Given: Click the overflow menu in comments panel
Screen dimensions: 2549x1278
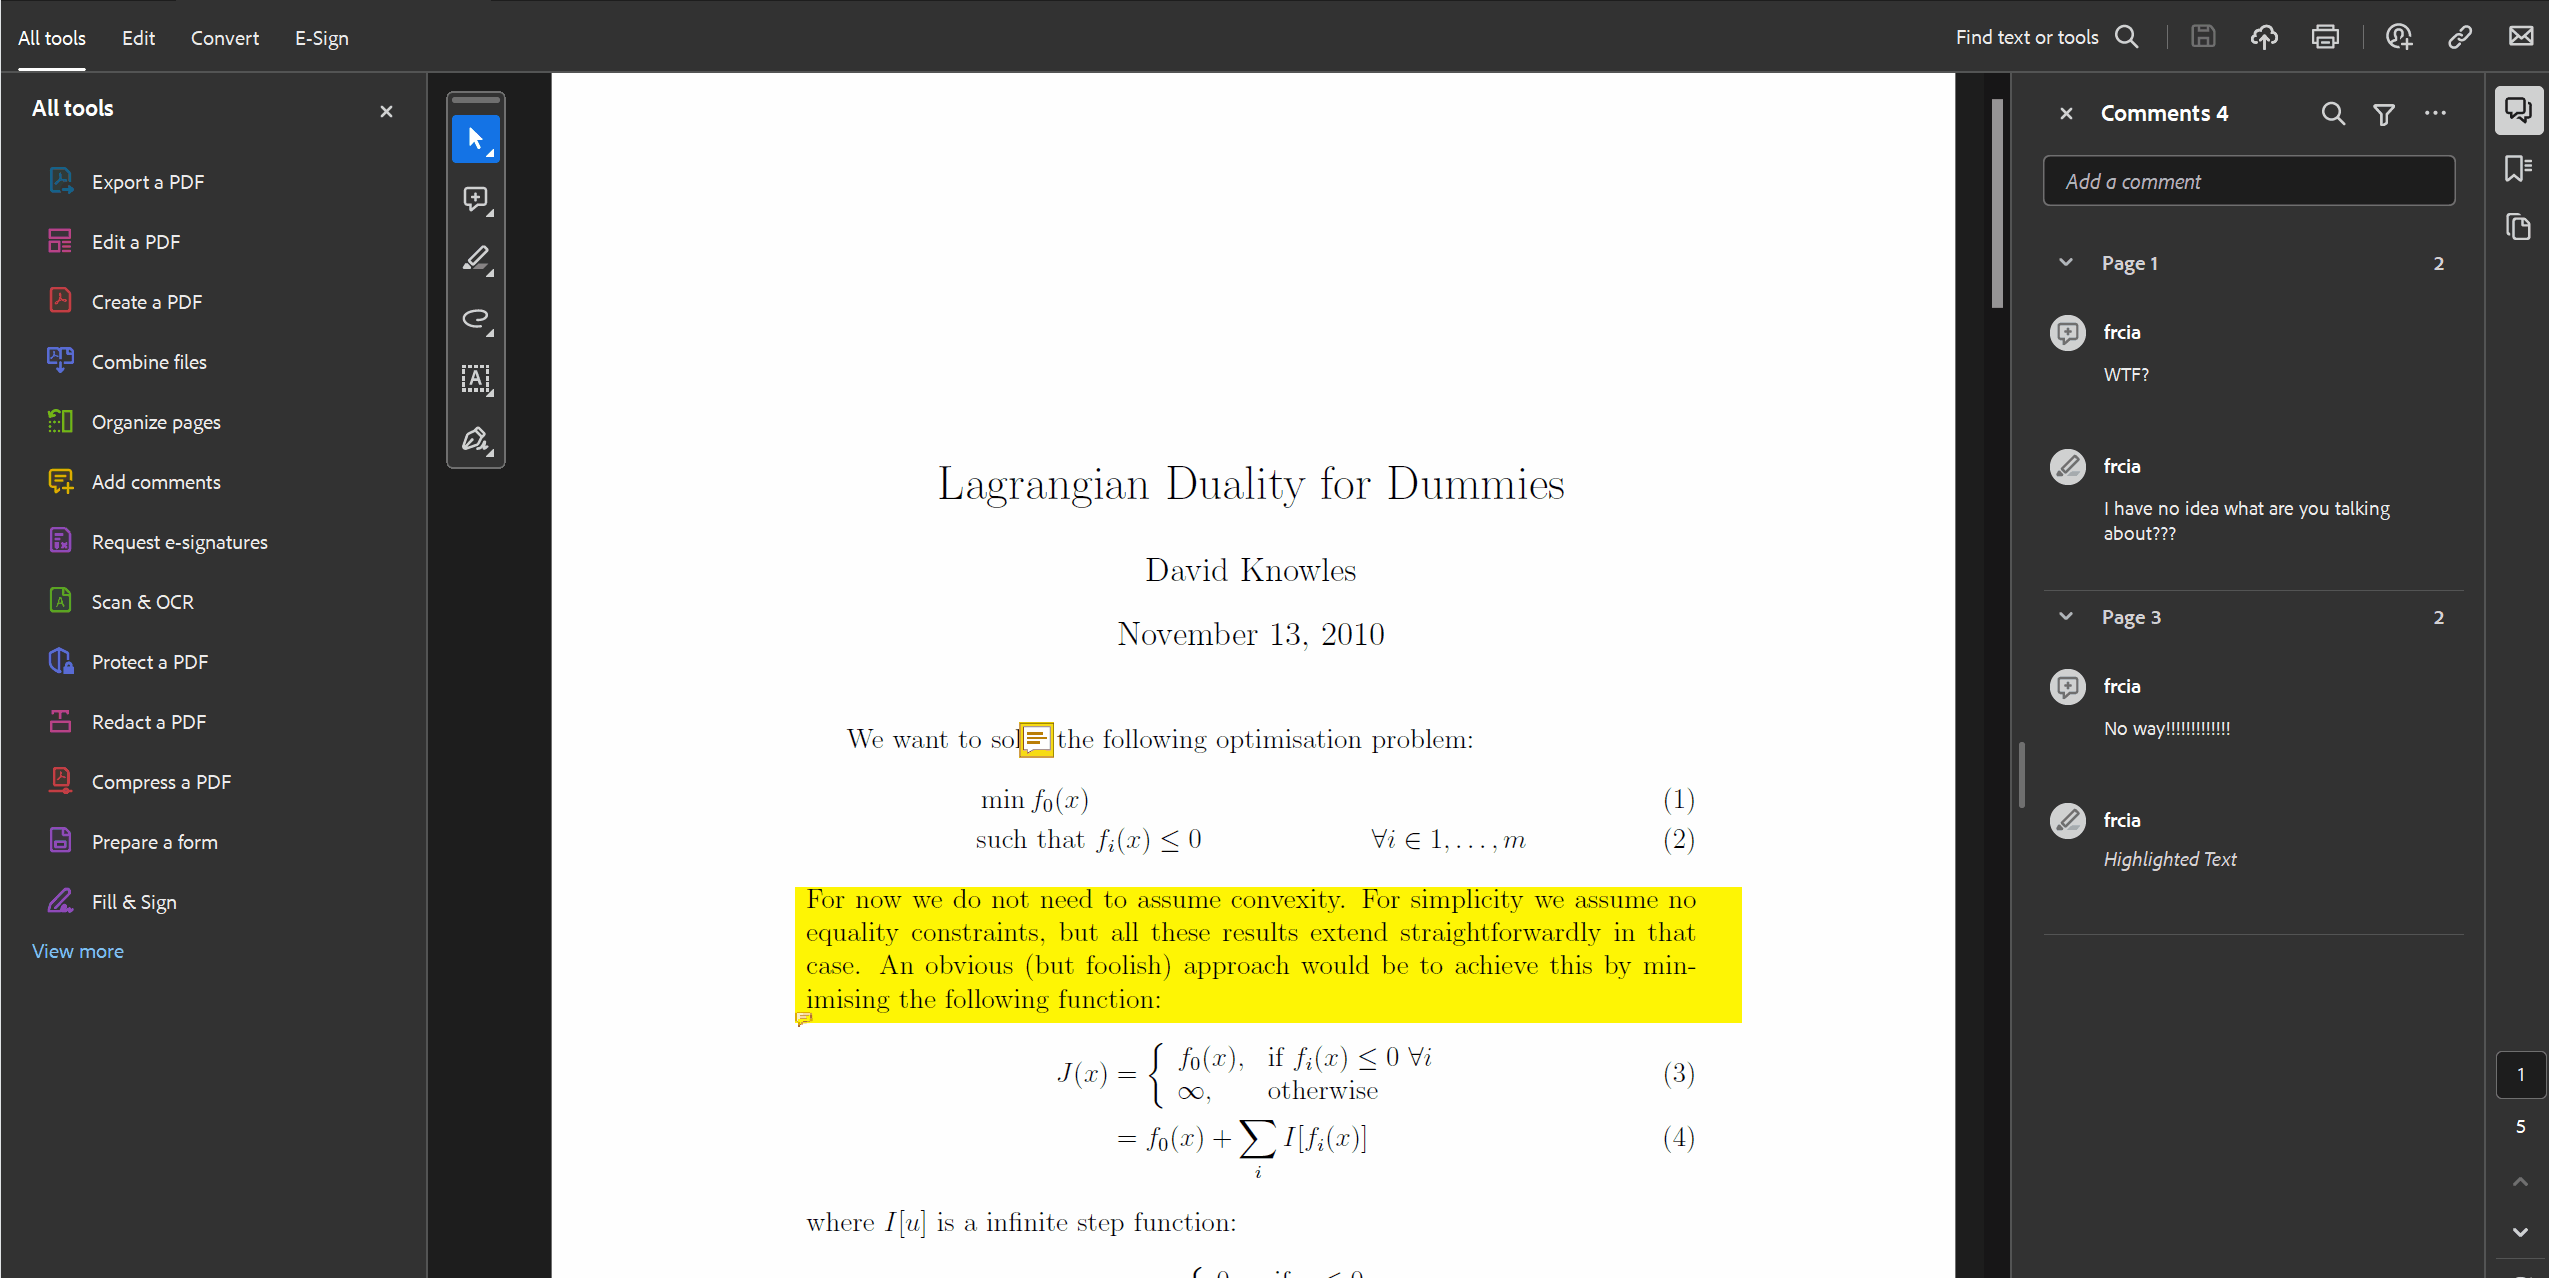Looking at the screenshot, I should (x=2440, y=111).
